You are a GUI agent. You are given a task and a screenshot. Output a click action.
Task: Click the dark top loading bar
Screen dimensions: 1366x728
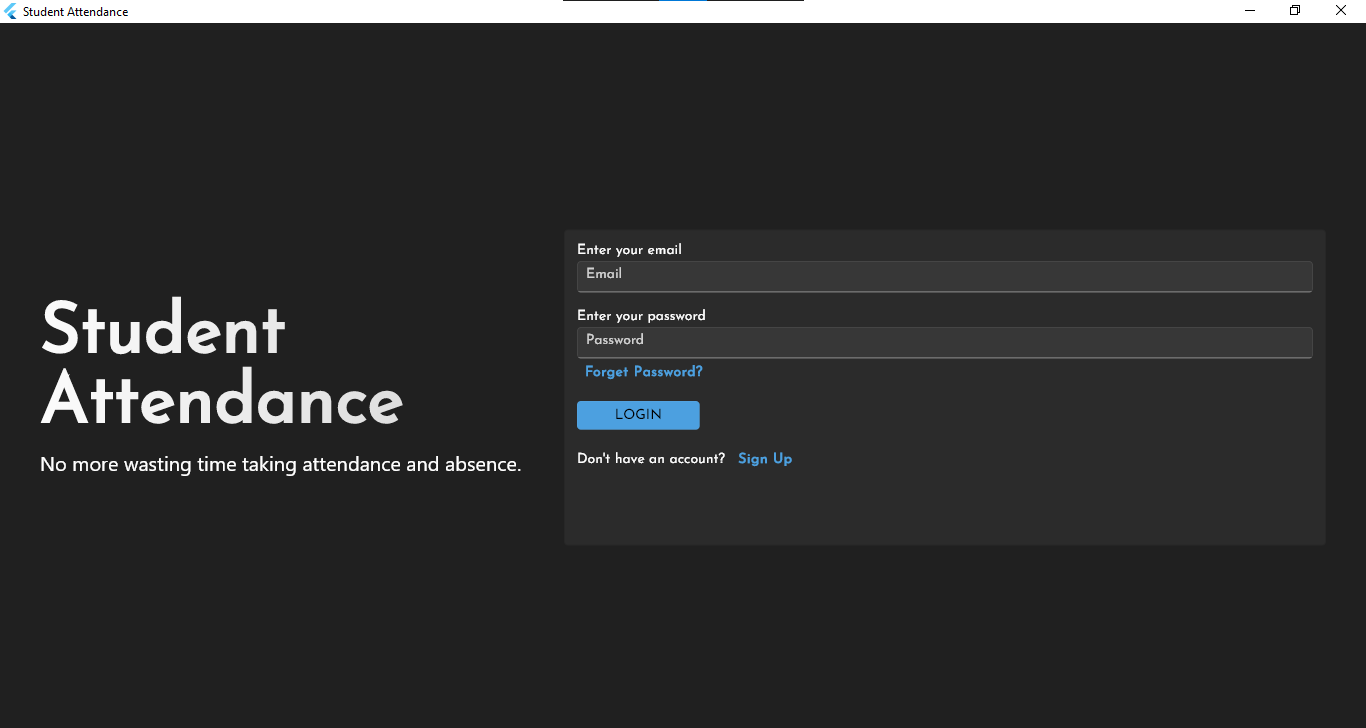click(x=600, y=3)
